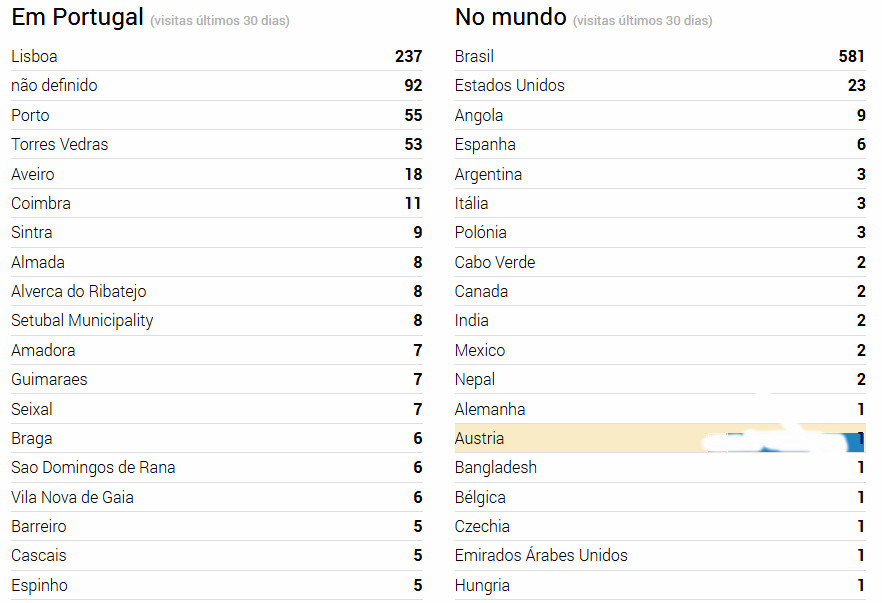Click the Brasil row in world list
This screenshot has height=603, width=882.
(x=474, y=57)
